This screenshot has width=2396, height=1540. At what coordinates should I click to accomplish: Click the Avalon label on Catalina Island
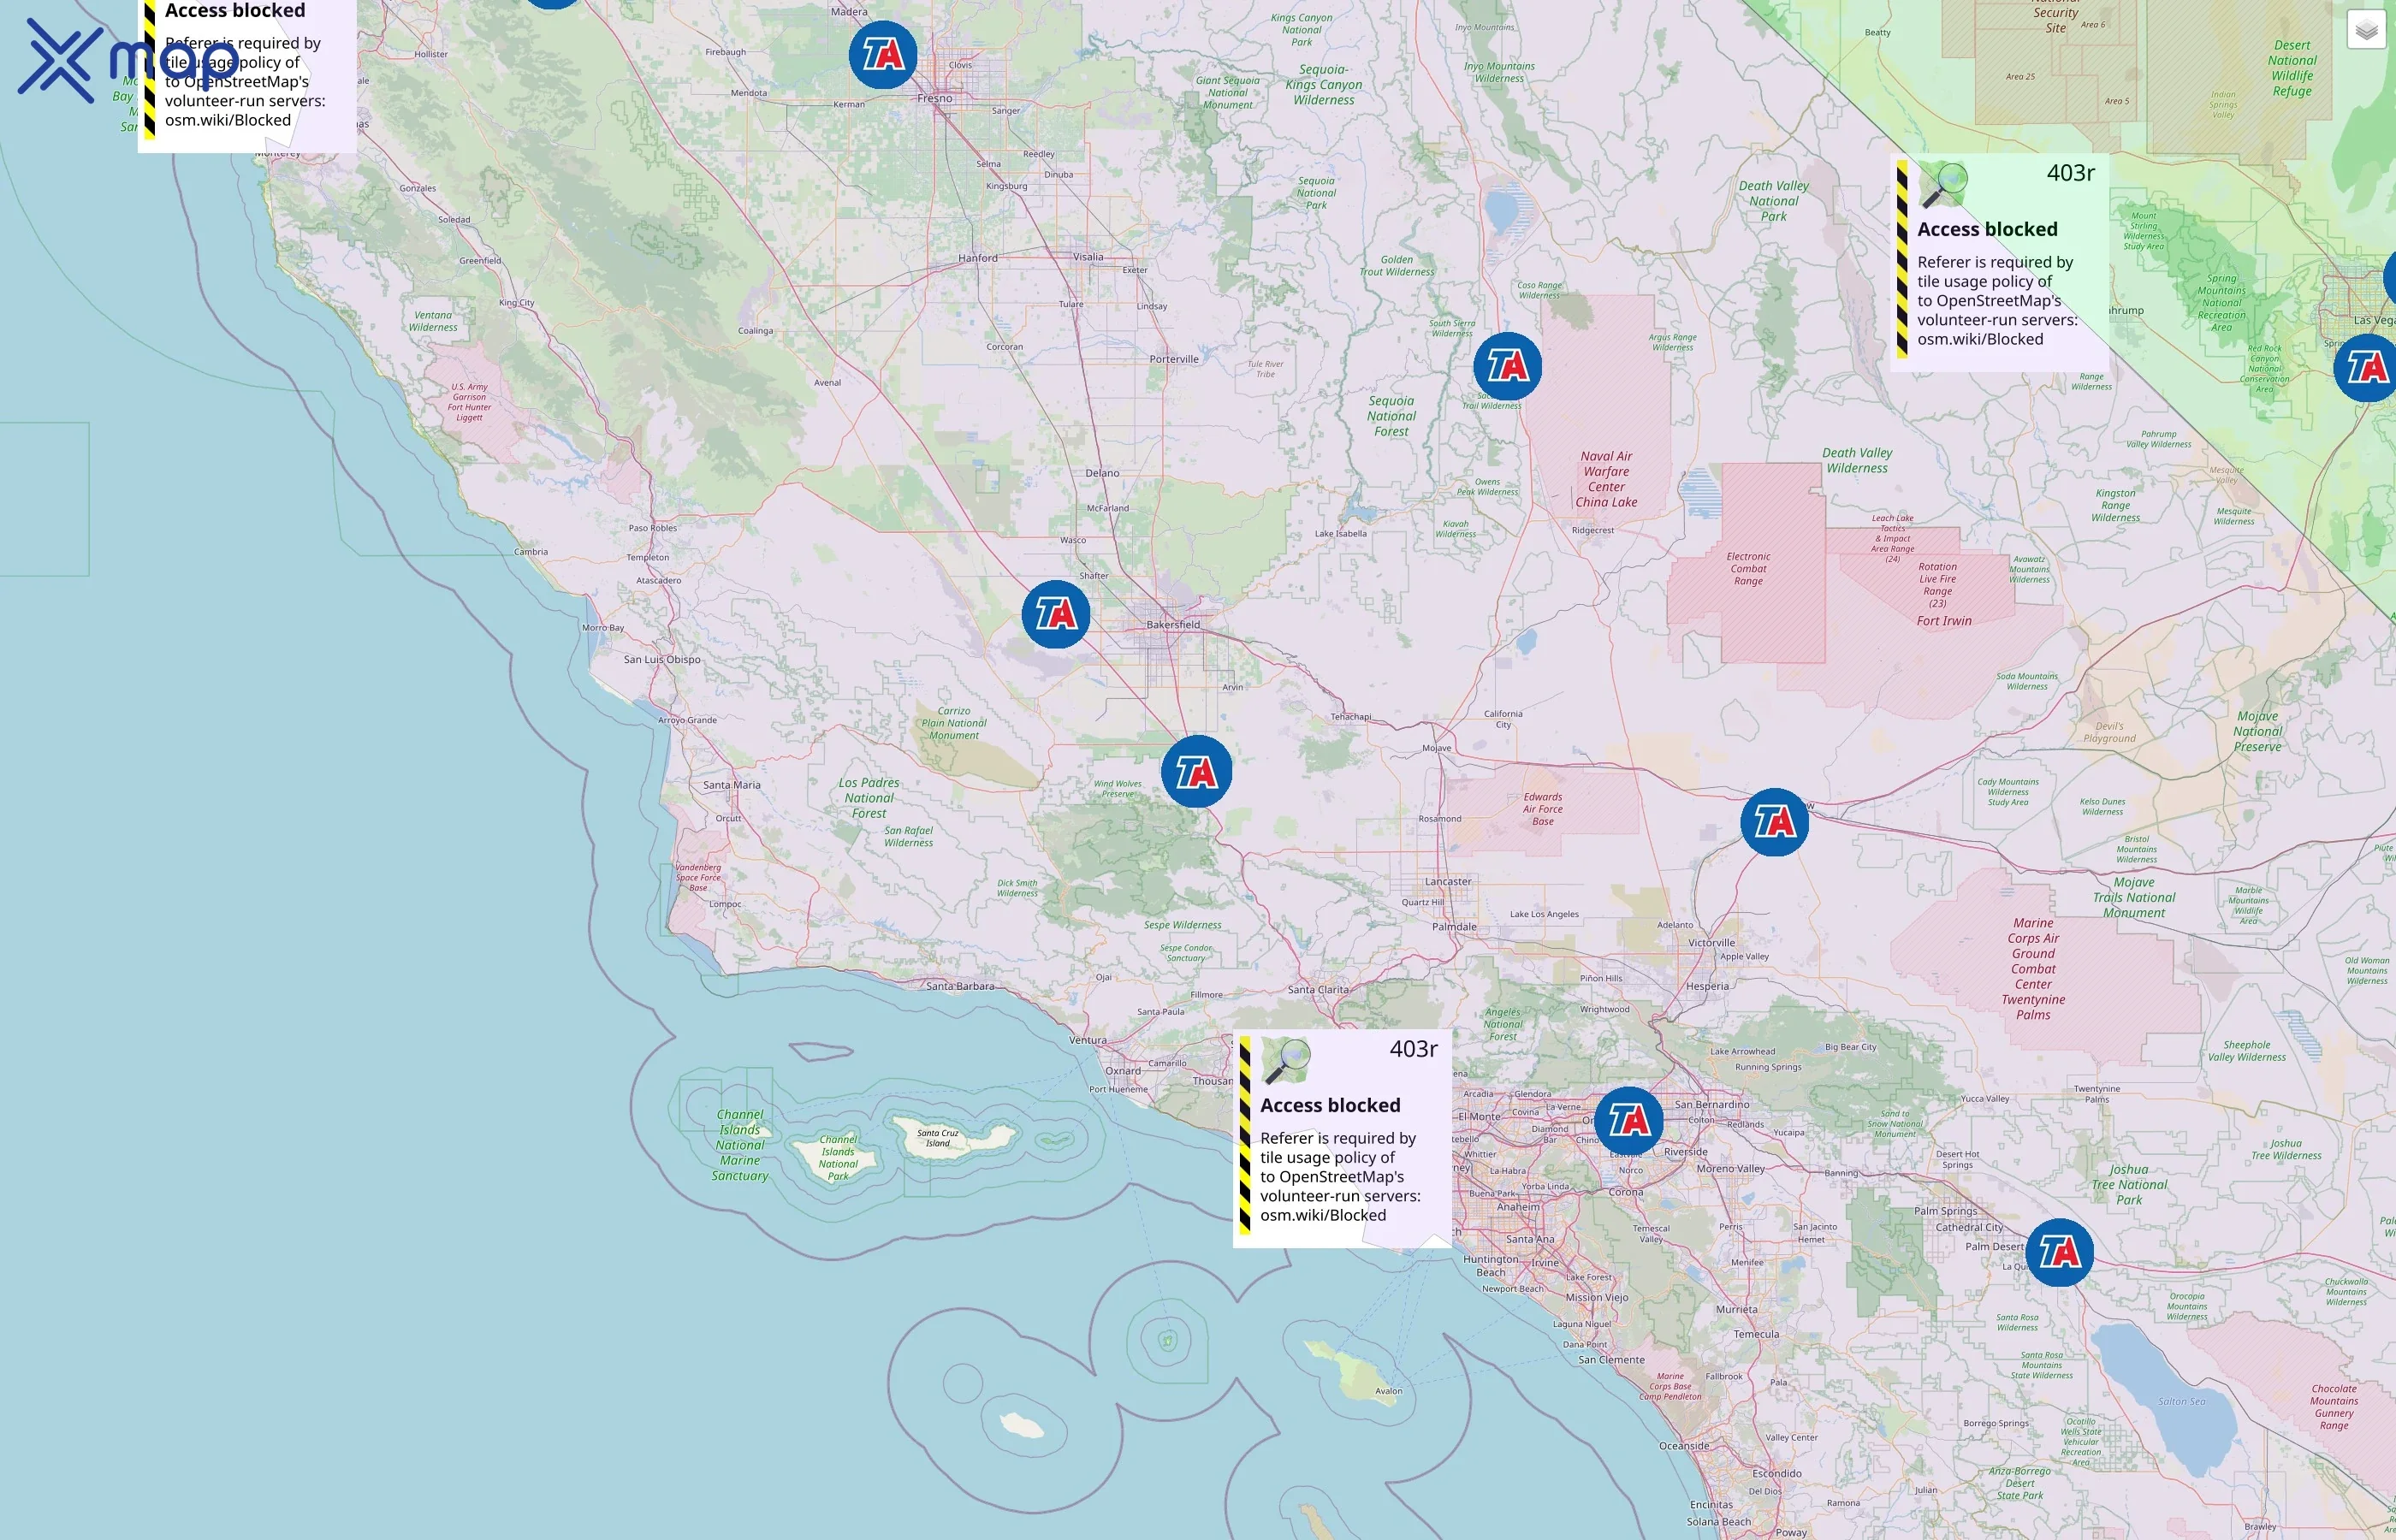tap(1388, 1391)
